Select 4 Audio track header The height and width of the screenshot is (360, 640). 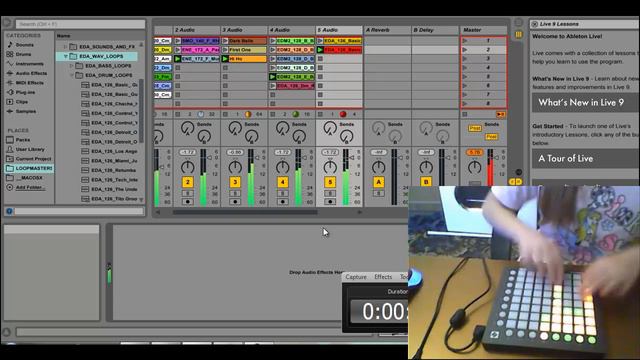[292, 30]
